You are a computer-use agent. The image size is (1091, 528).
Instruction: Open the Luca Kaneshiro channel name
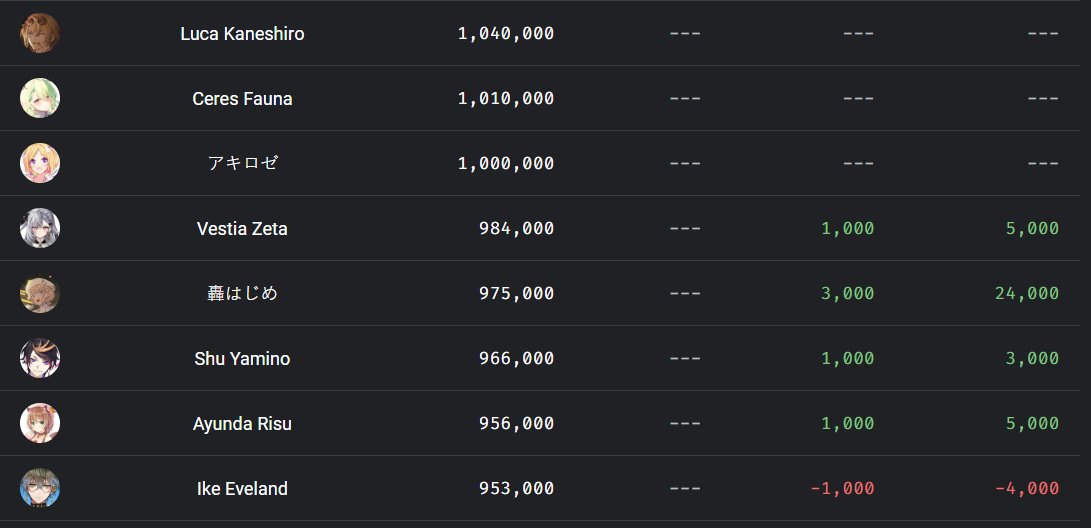[x=242, y=34]
